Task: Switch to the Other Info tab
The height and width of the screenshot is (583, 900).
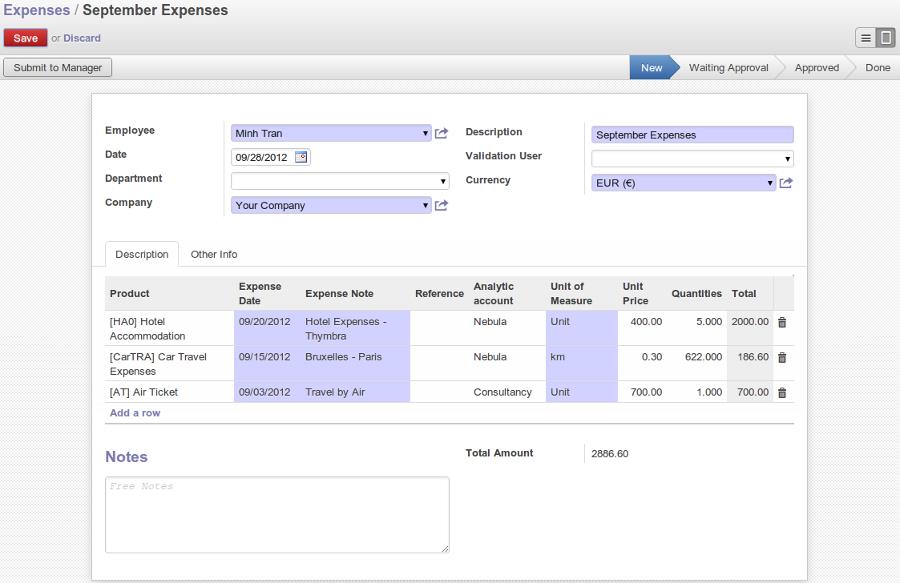Action: click(x=214, y=254)
